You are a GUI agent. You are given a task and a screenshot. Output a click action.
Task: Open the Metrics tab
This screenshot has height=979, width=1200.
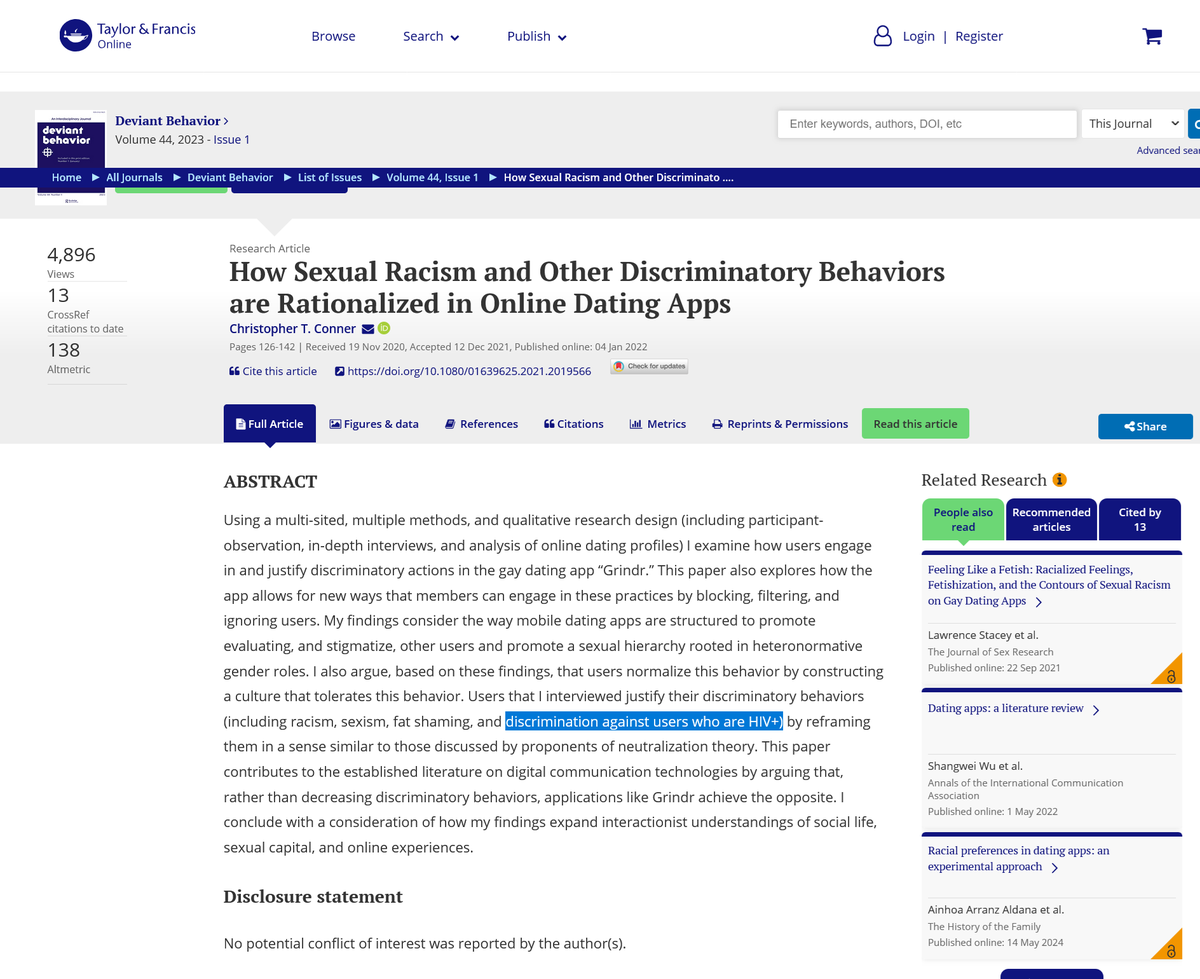click(658, 424)
